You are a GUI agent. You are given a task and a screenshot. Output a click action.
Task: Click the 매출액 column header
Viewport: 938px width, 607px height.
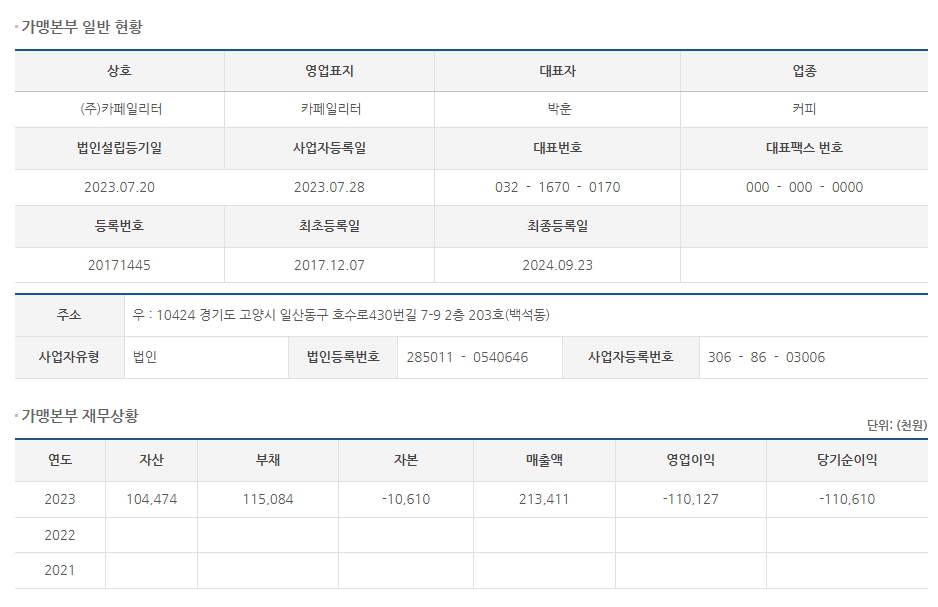(x=544, y=460)
